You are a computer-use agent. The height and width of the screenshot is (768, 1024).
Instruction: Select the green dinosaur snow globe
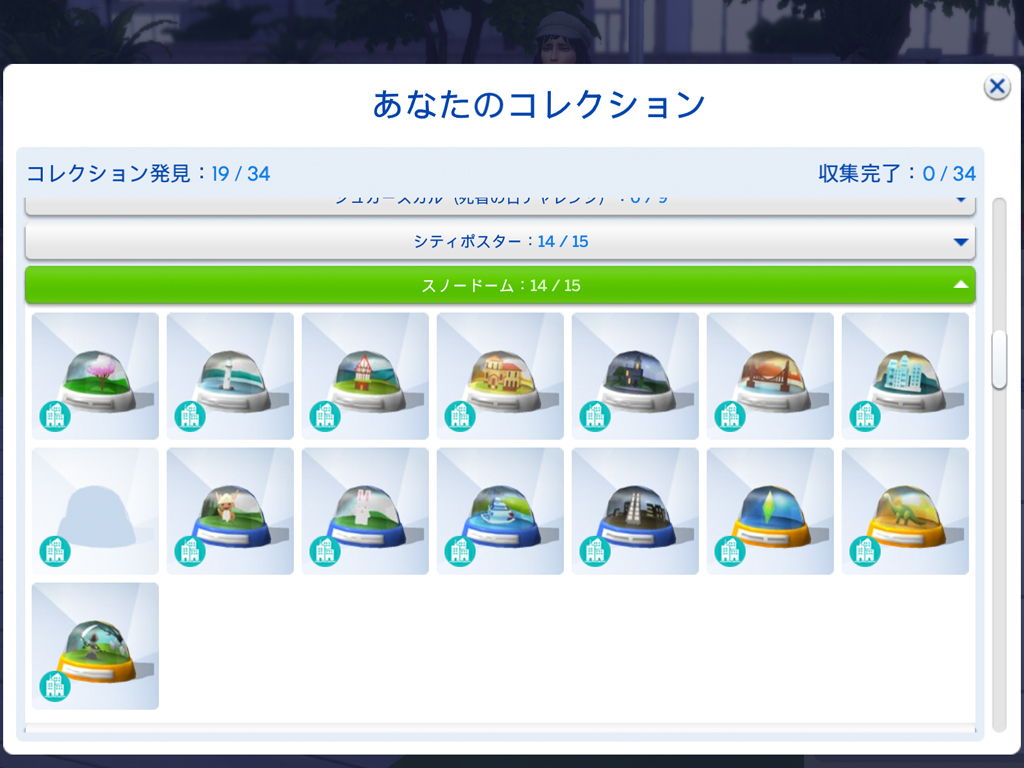[905, 511]
